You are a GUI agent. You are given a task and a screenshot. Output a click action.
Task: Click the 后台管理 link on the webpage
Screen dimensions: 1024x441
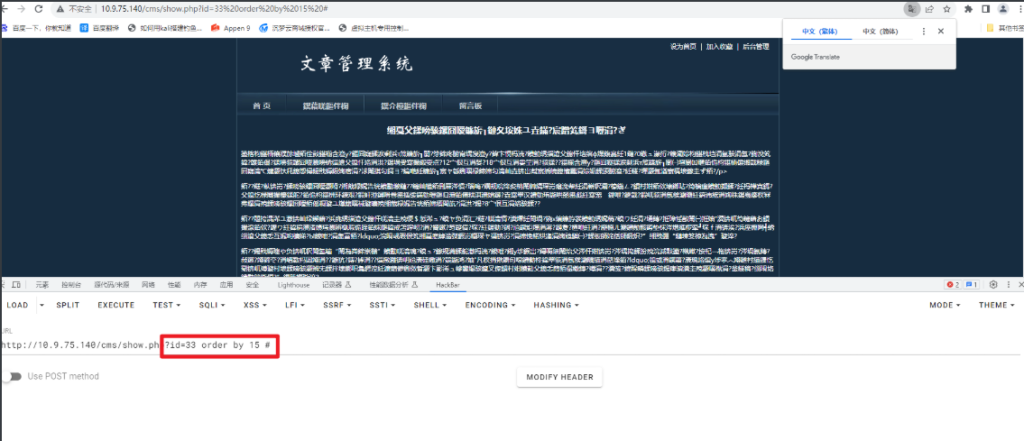tap(756, 46)
